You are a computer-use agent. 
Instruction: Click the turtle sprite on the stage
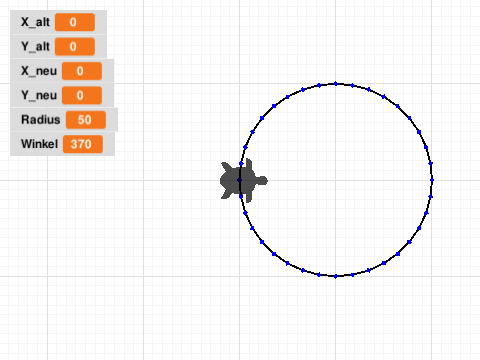[x=243, y=180]
